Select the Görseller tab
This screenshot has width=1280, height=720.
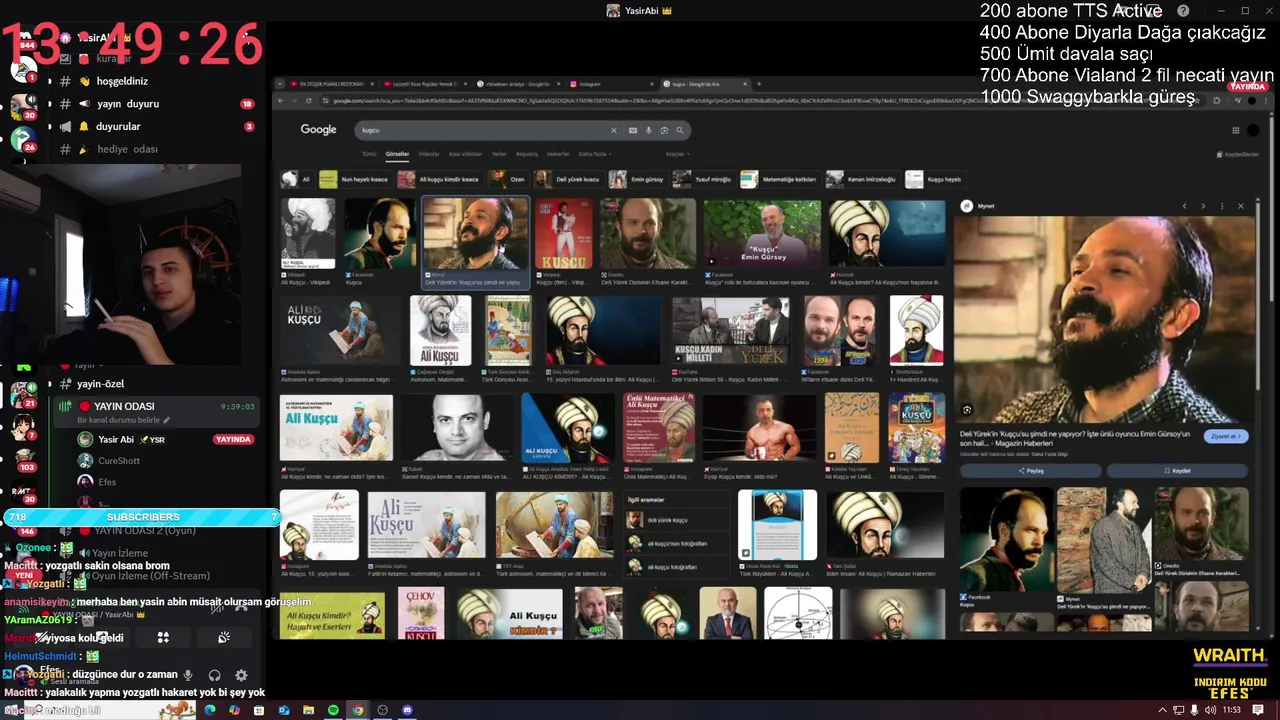tap(397, 154)
